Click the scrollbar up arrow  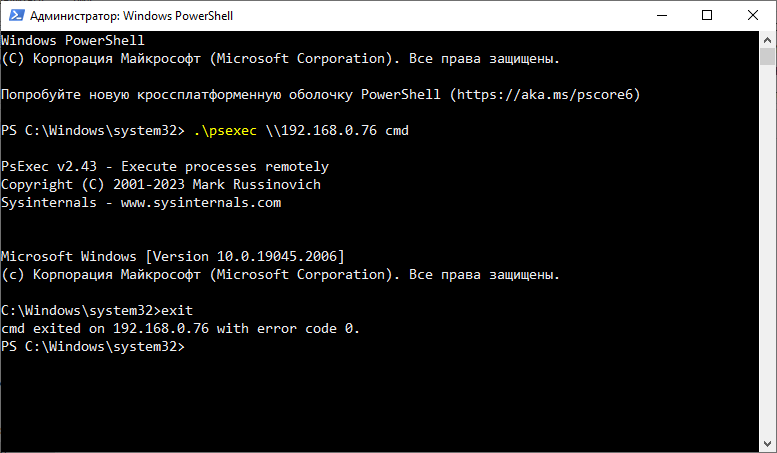coord(767,40)
